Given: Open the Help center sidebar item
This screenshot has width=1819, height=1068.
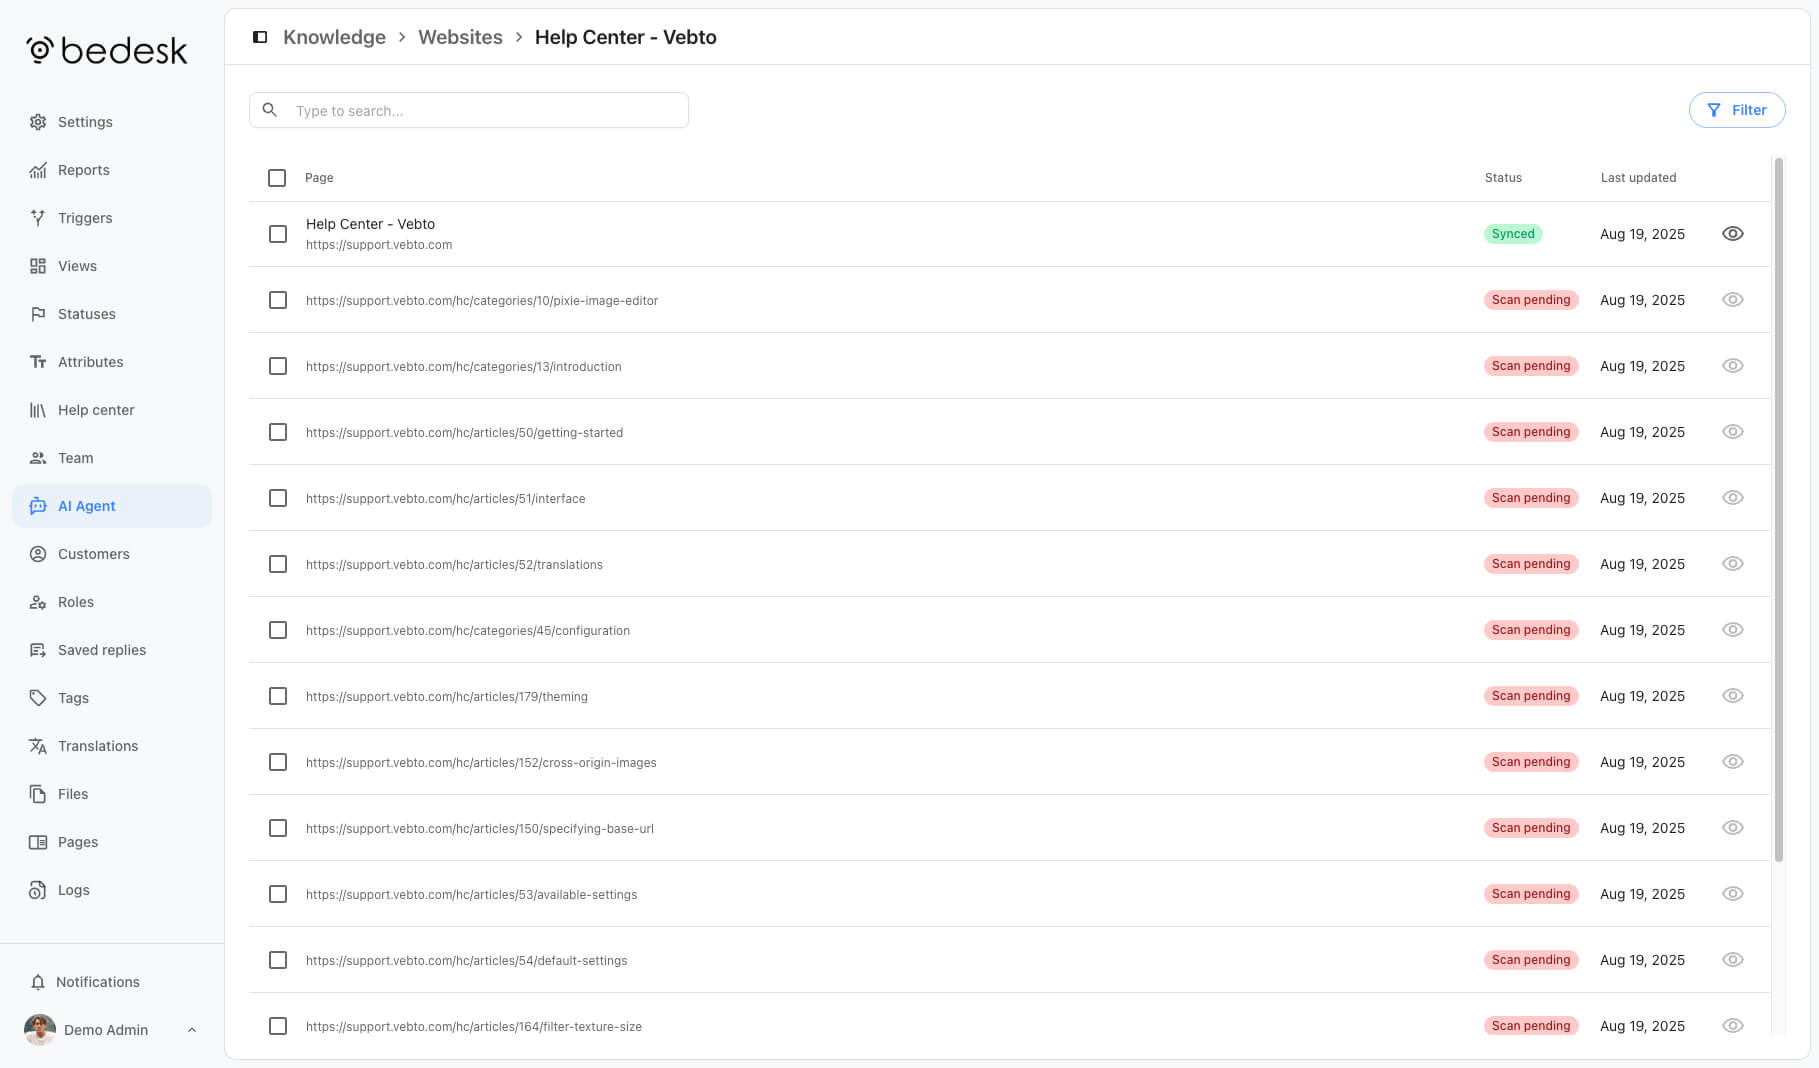Looking at the screenshot, I should [x=112, y=410].
